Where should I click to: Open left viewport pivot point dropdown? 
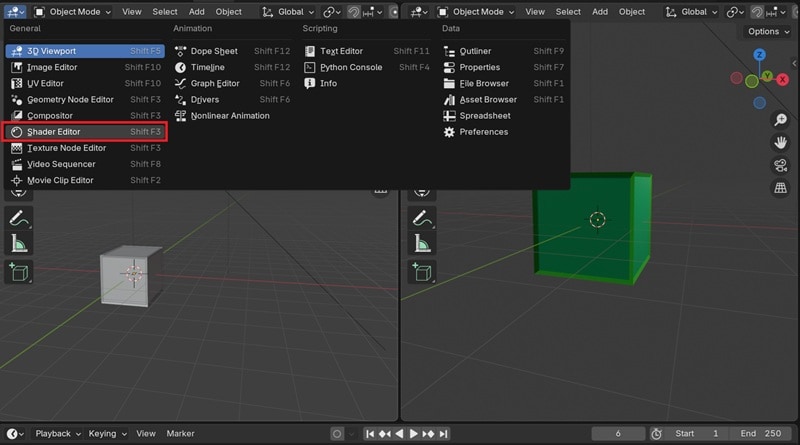tap(332, 12)
